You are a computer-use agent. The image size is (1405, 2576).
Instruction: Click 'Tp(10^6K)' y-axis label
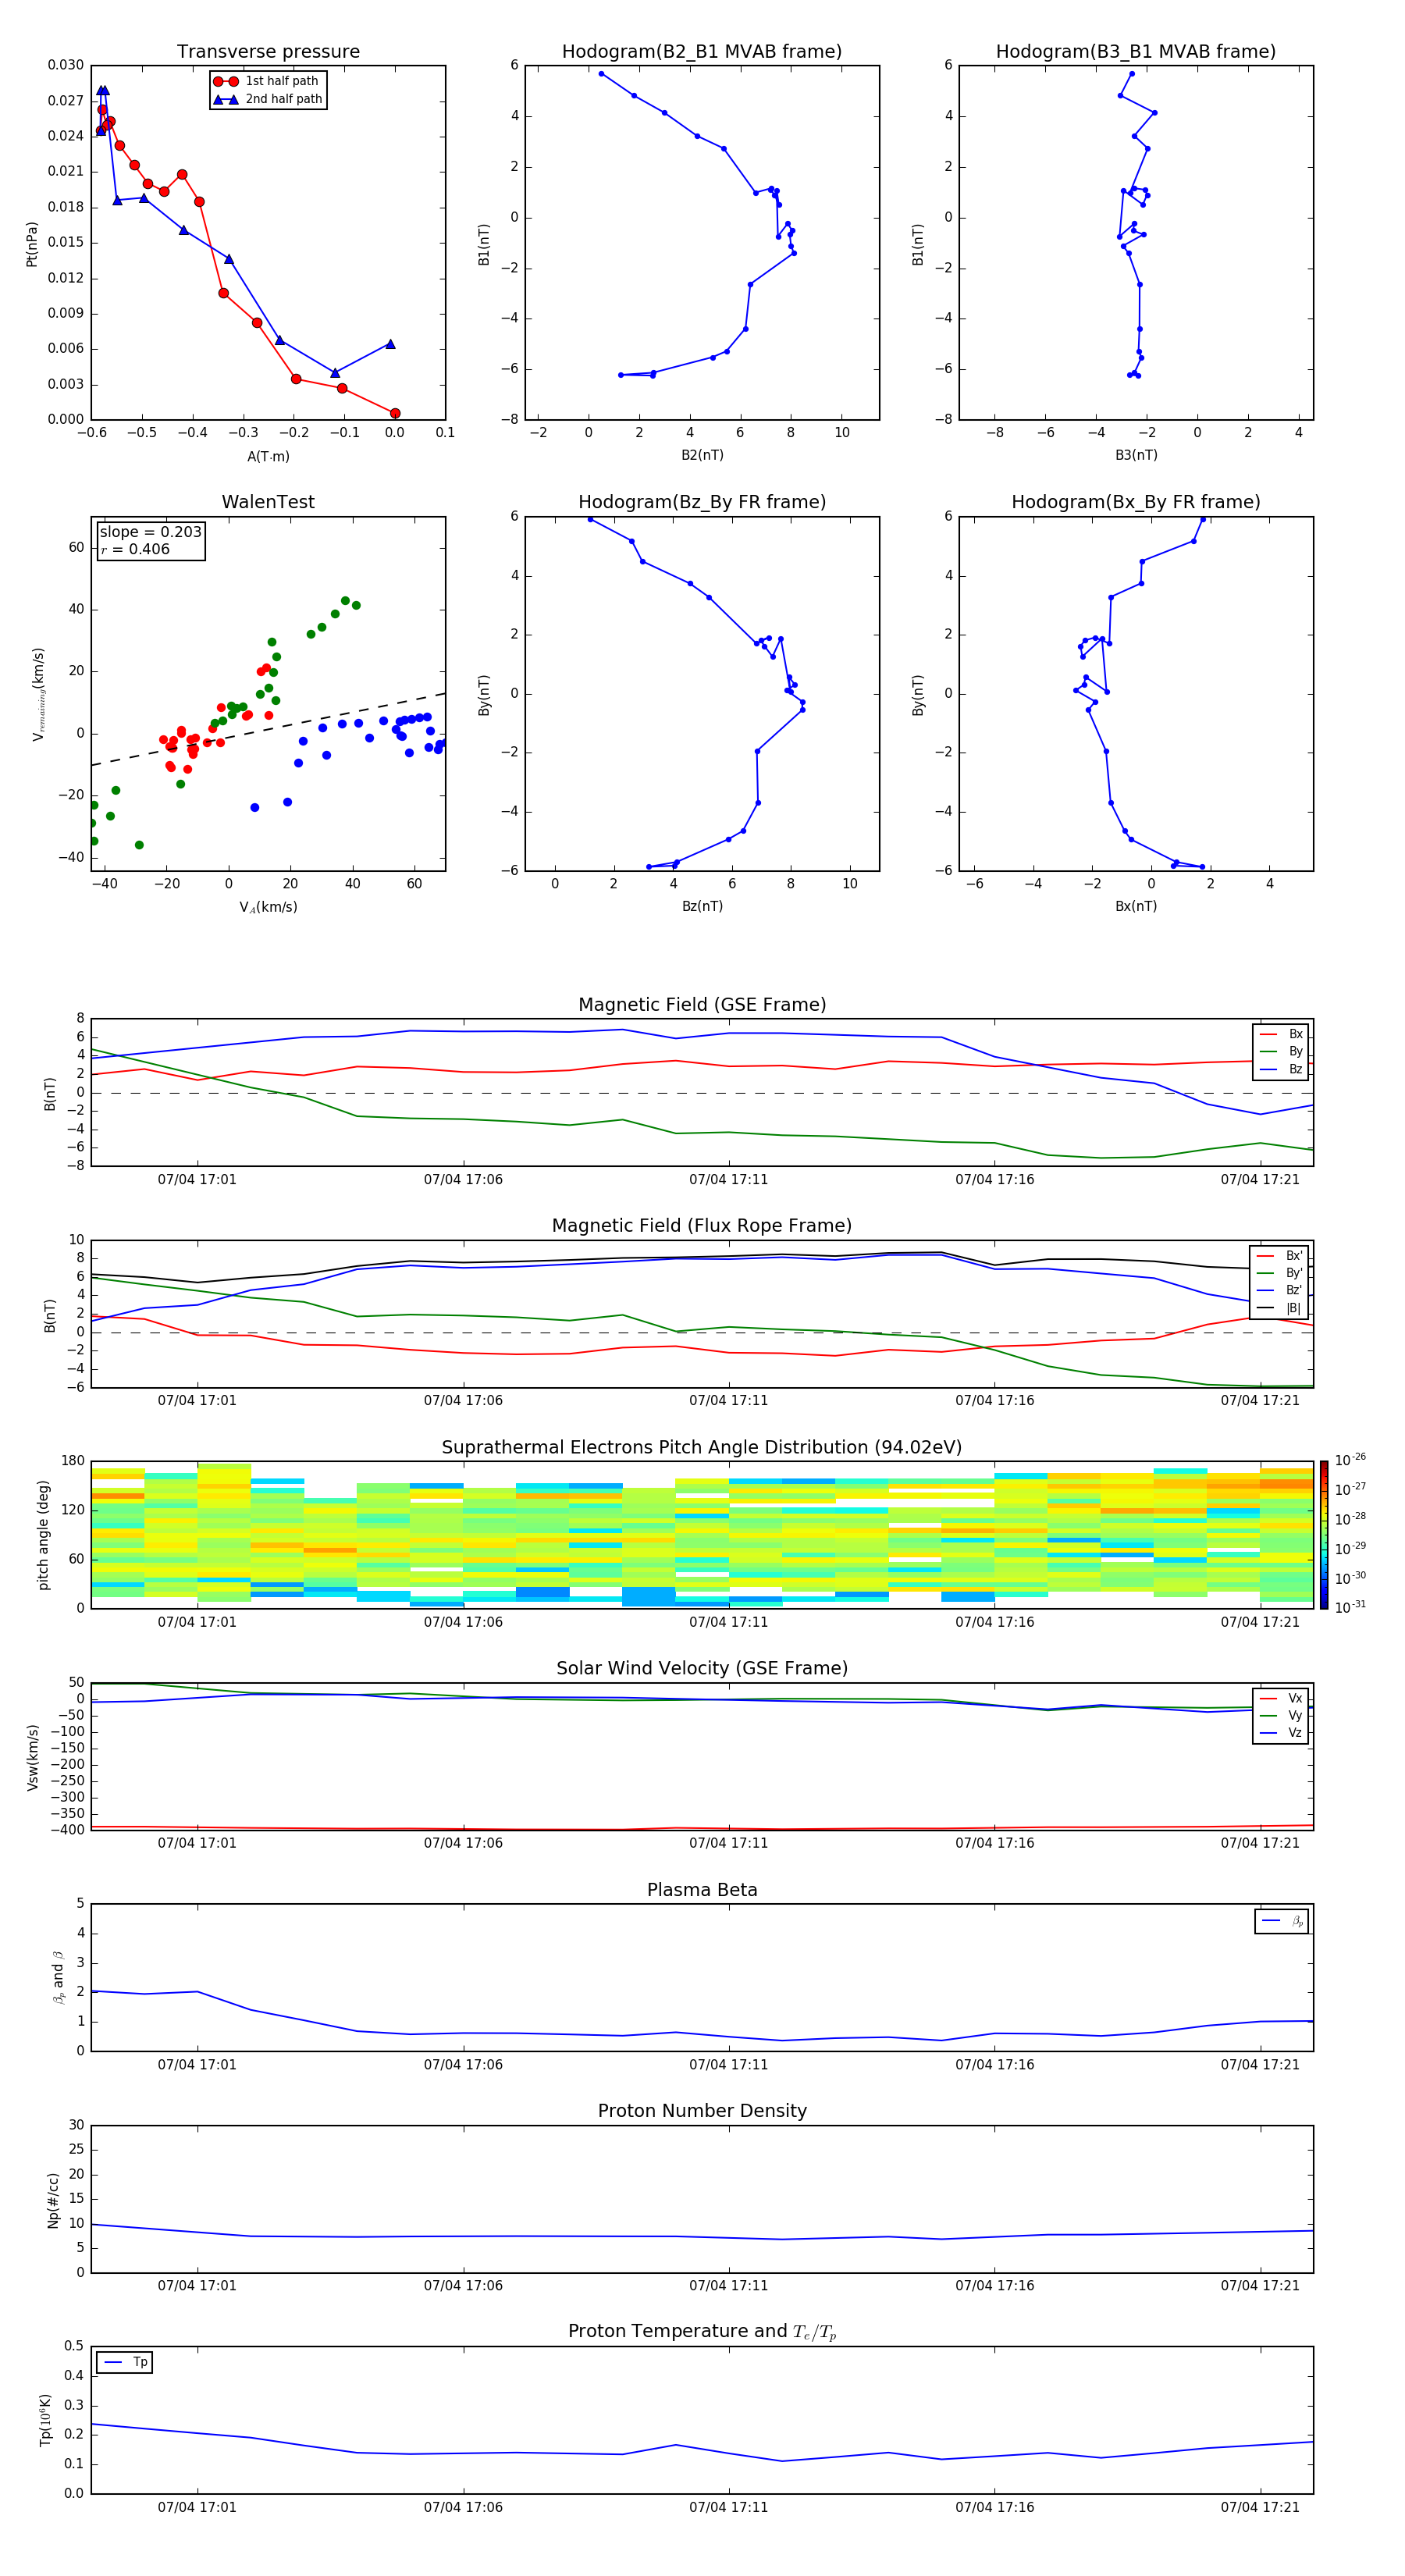click(x=45, y=2421)
